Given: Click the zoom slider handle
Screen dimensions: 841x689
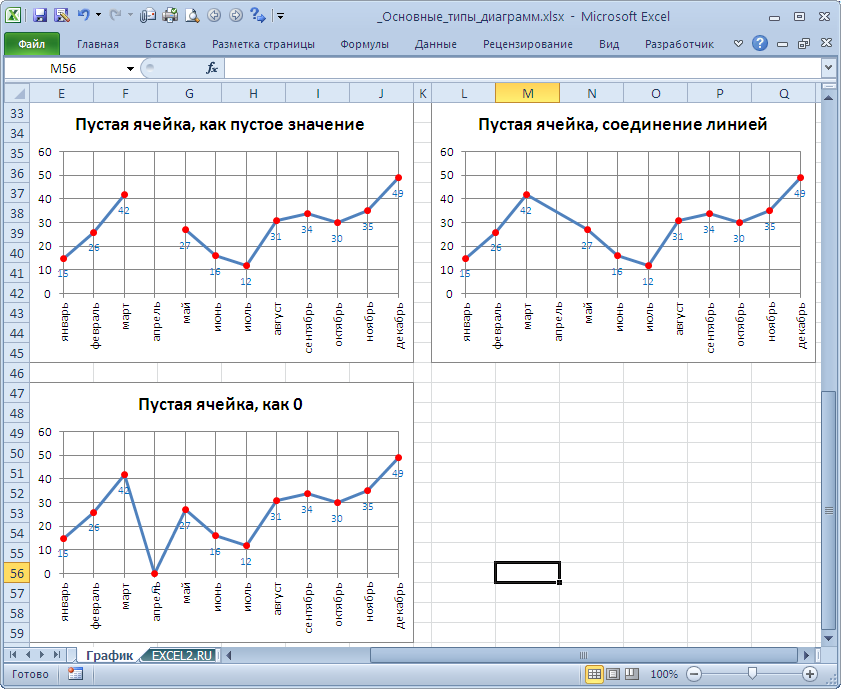Looking at the screenshot, I should pos(752,674).
